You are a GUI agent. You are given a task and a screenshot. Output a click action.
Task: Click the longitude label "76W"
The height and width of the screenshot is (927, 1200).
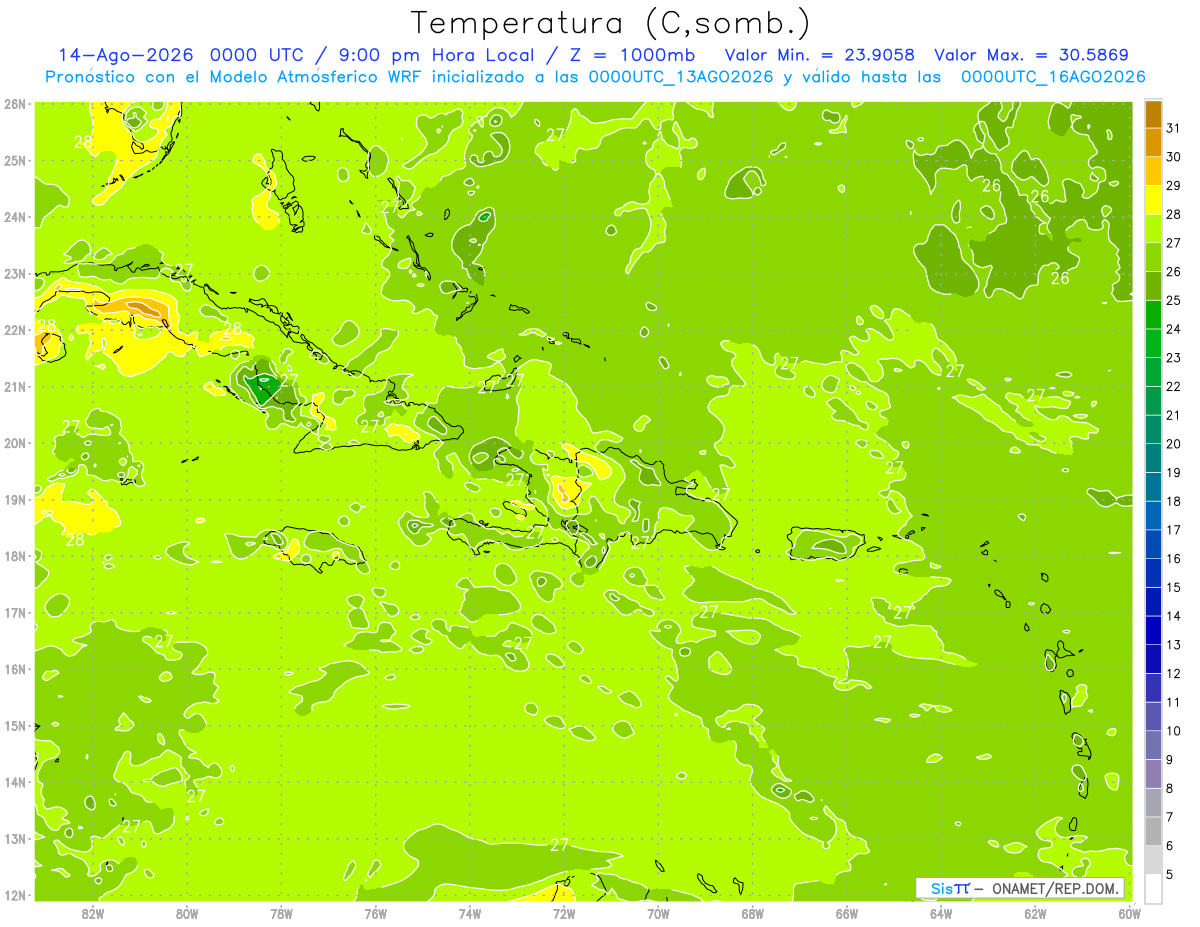point(376,912)
